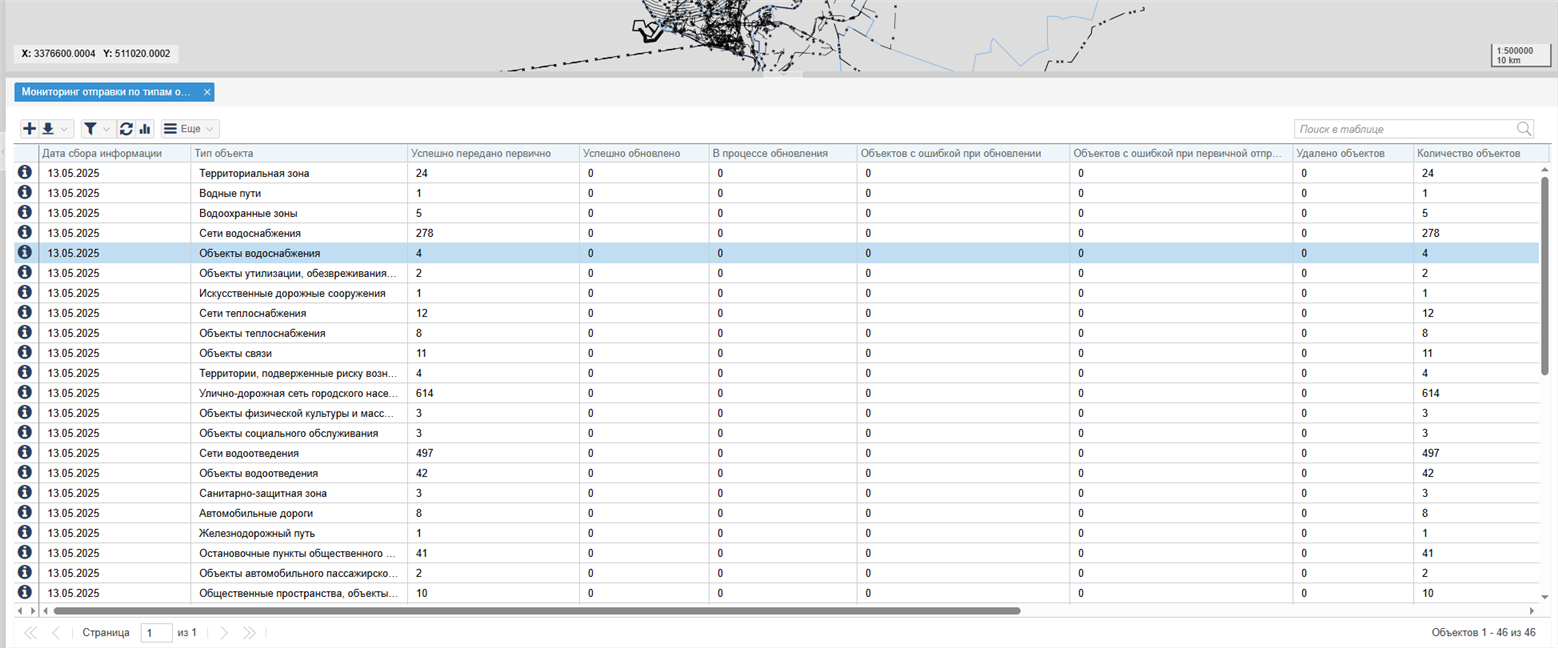Open info icon for Территории, подверженные риску row
This screenshot has height=648, width=1558.
pos(25,372)
